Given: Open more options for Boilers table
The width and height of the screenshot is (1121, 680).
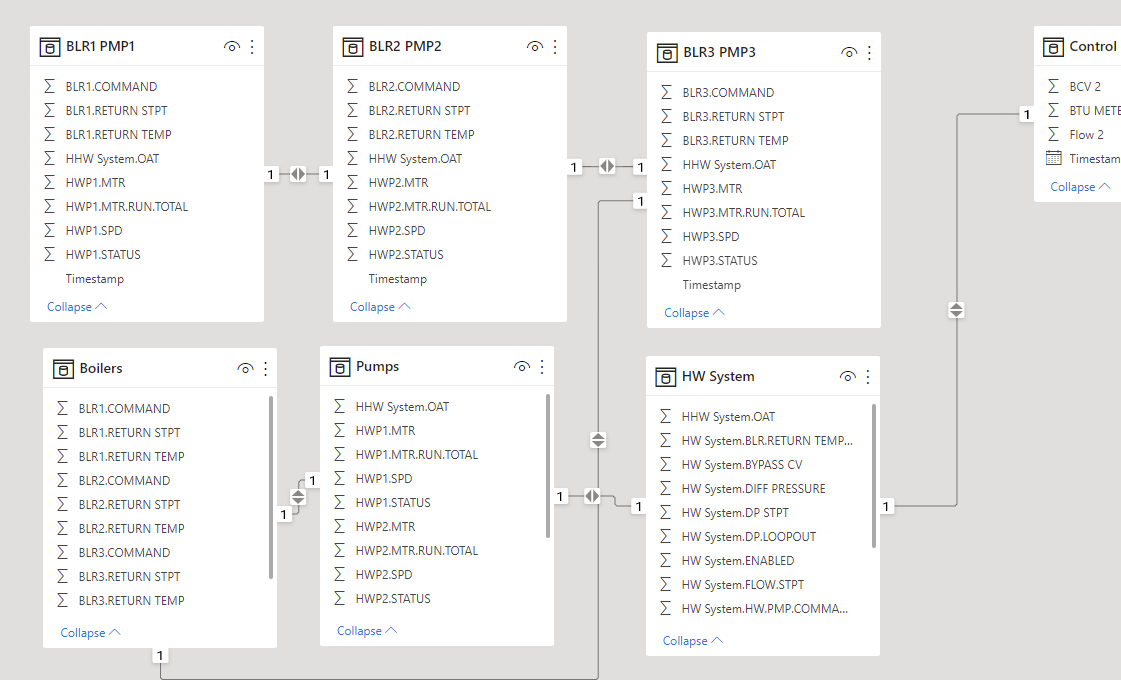Looking at the screenshot, I should click(265, 369).
